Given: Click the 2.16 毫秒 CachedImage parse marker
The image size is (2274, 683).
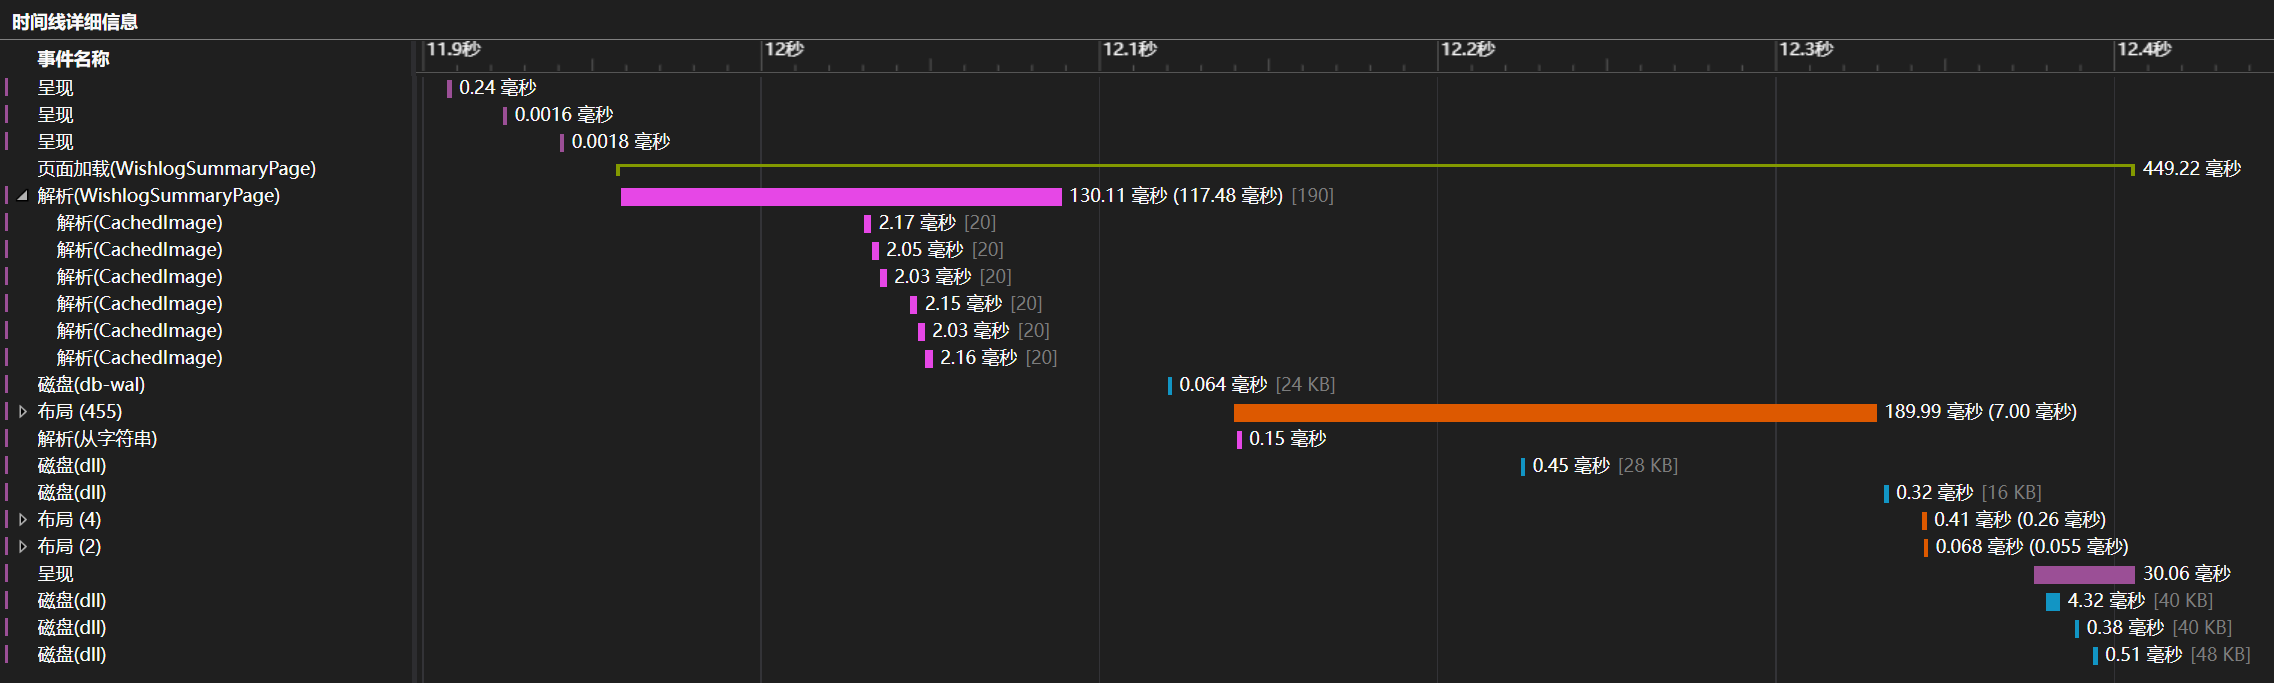Looking at the screenshot, I should pos(929,359).
